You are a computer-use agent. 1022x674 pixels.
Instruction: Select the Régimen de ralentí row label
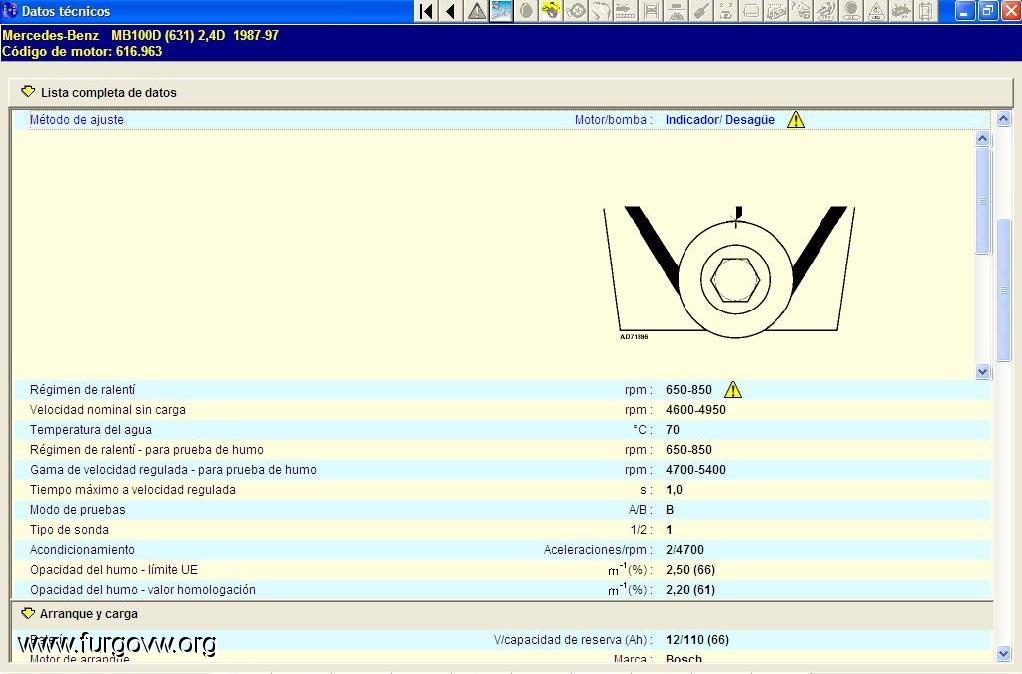pyautogui.click(x=82, y=389)
